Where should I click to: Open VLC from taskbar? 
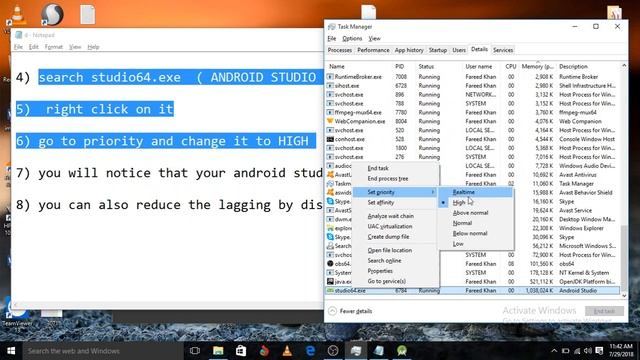coord(287,351)
